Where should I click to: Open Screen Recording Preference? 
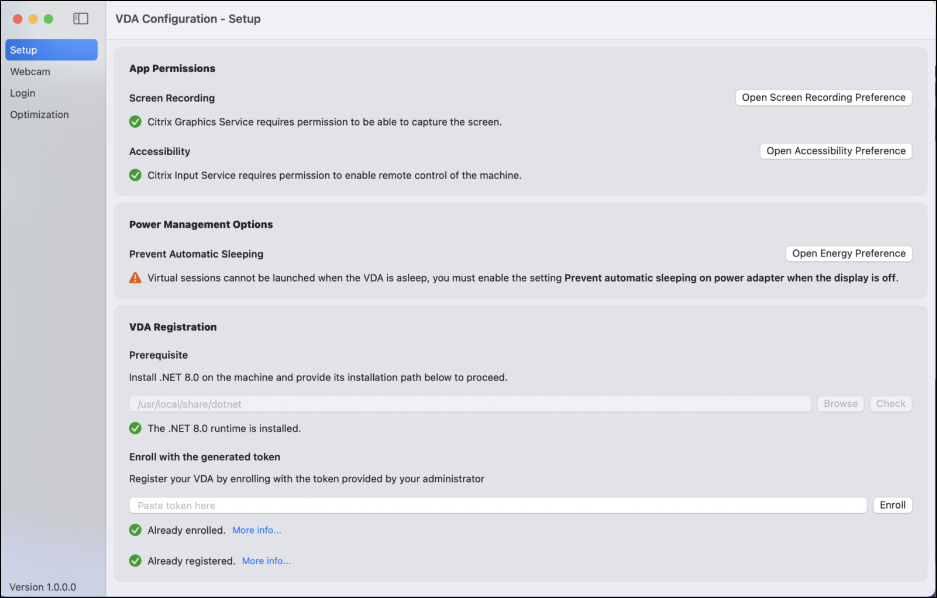pyautogui.click(x=823, y=98)
